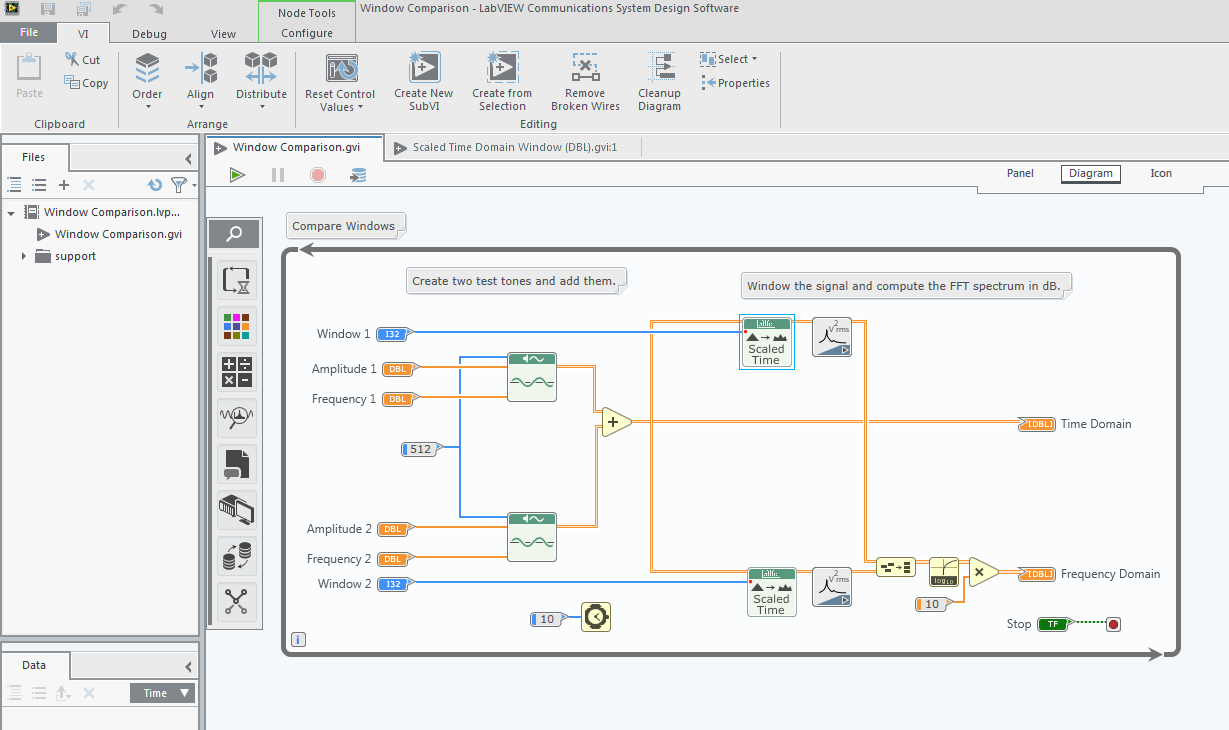
Task: Select the lower Scaled Time window node
Action: [771, 592]
